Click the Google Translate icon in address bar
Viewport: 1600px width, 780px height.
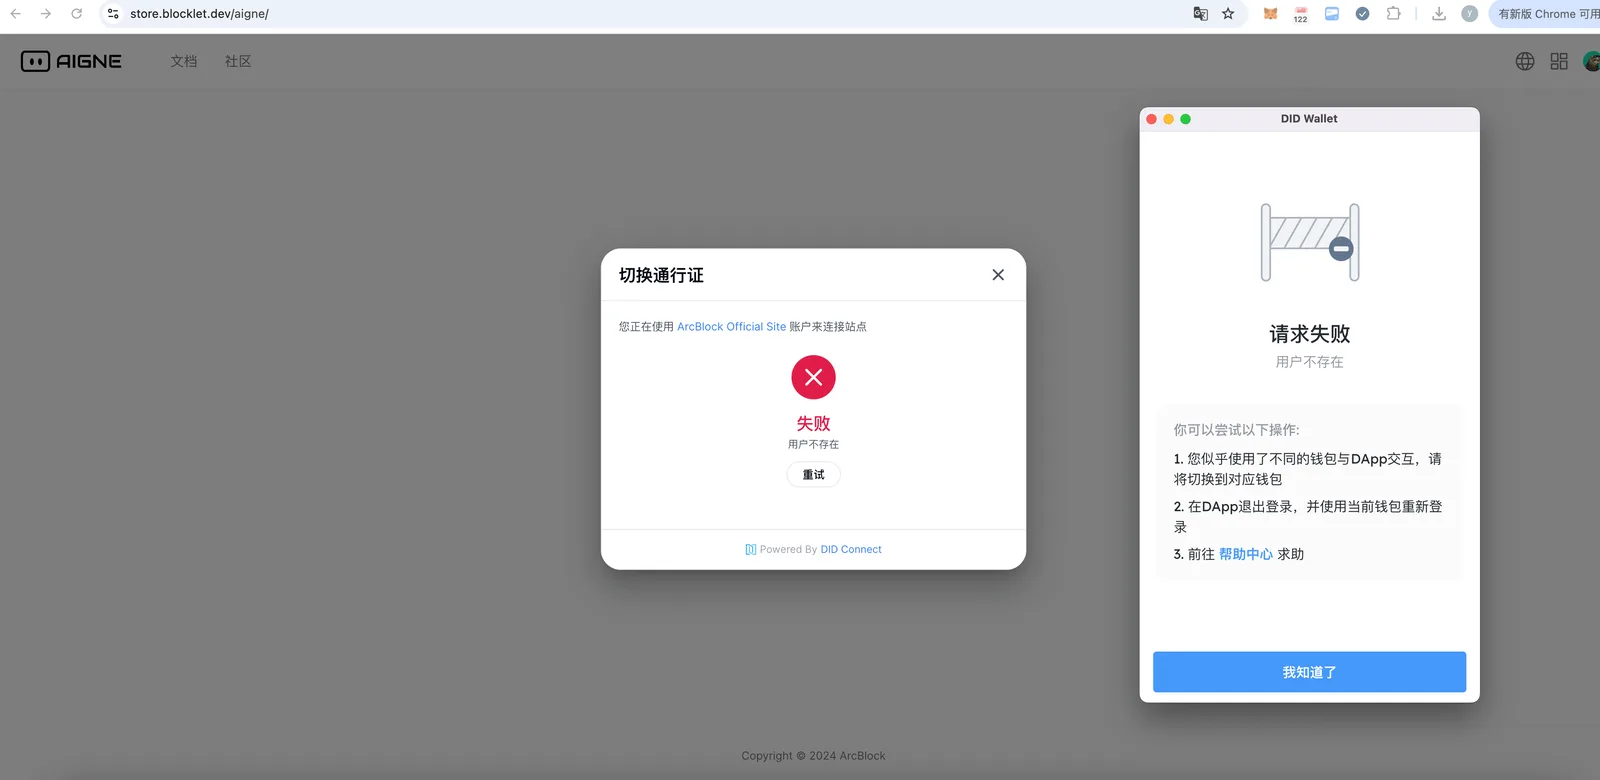1201,14
